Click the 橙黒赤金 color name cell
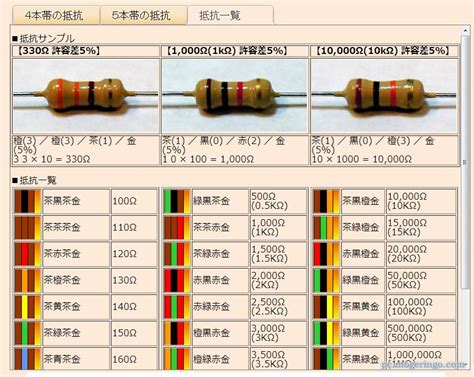Image resolution: width=474 pixels, height=377 pixels. (x=220, y=333)
